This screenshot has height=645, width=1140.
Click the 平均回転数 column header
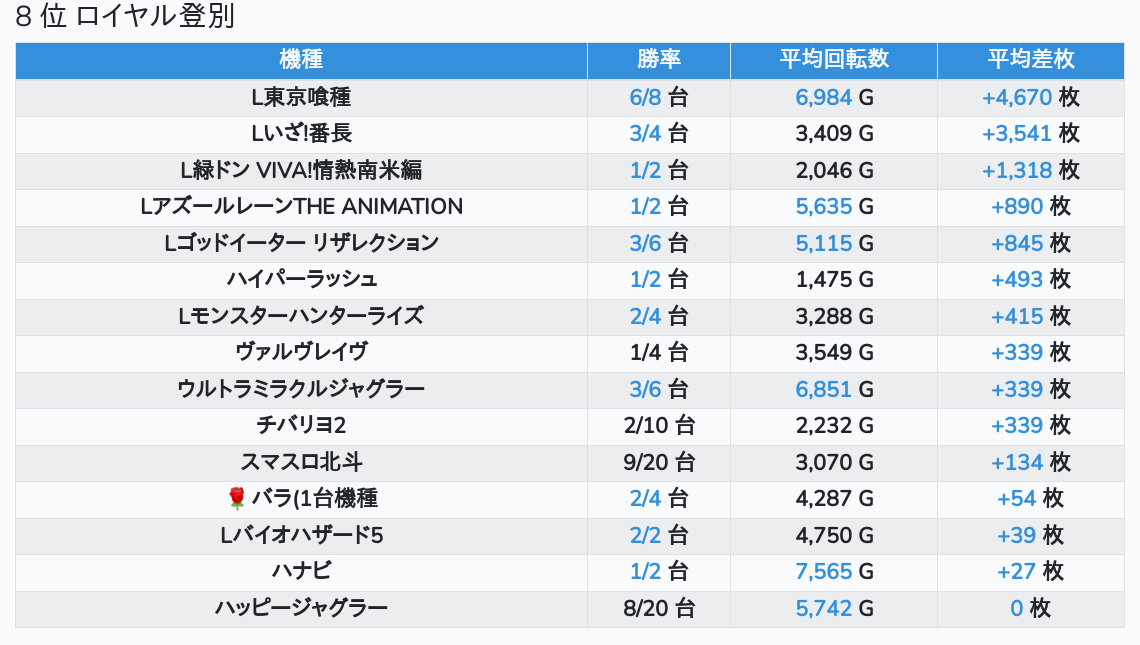pos(833,60)
